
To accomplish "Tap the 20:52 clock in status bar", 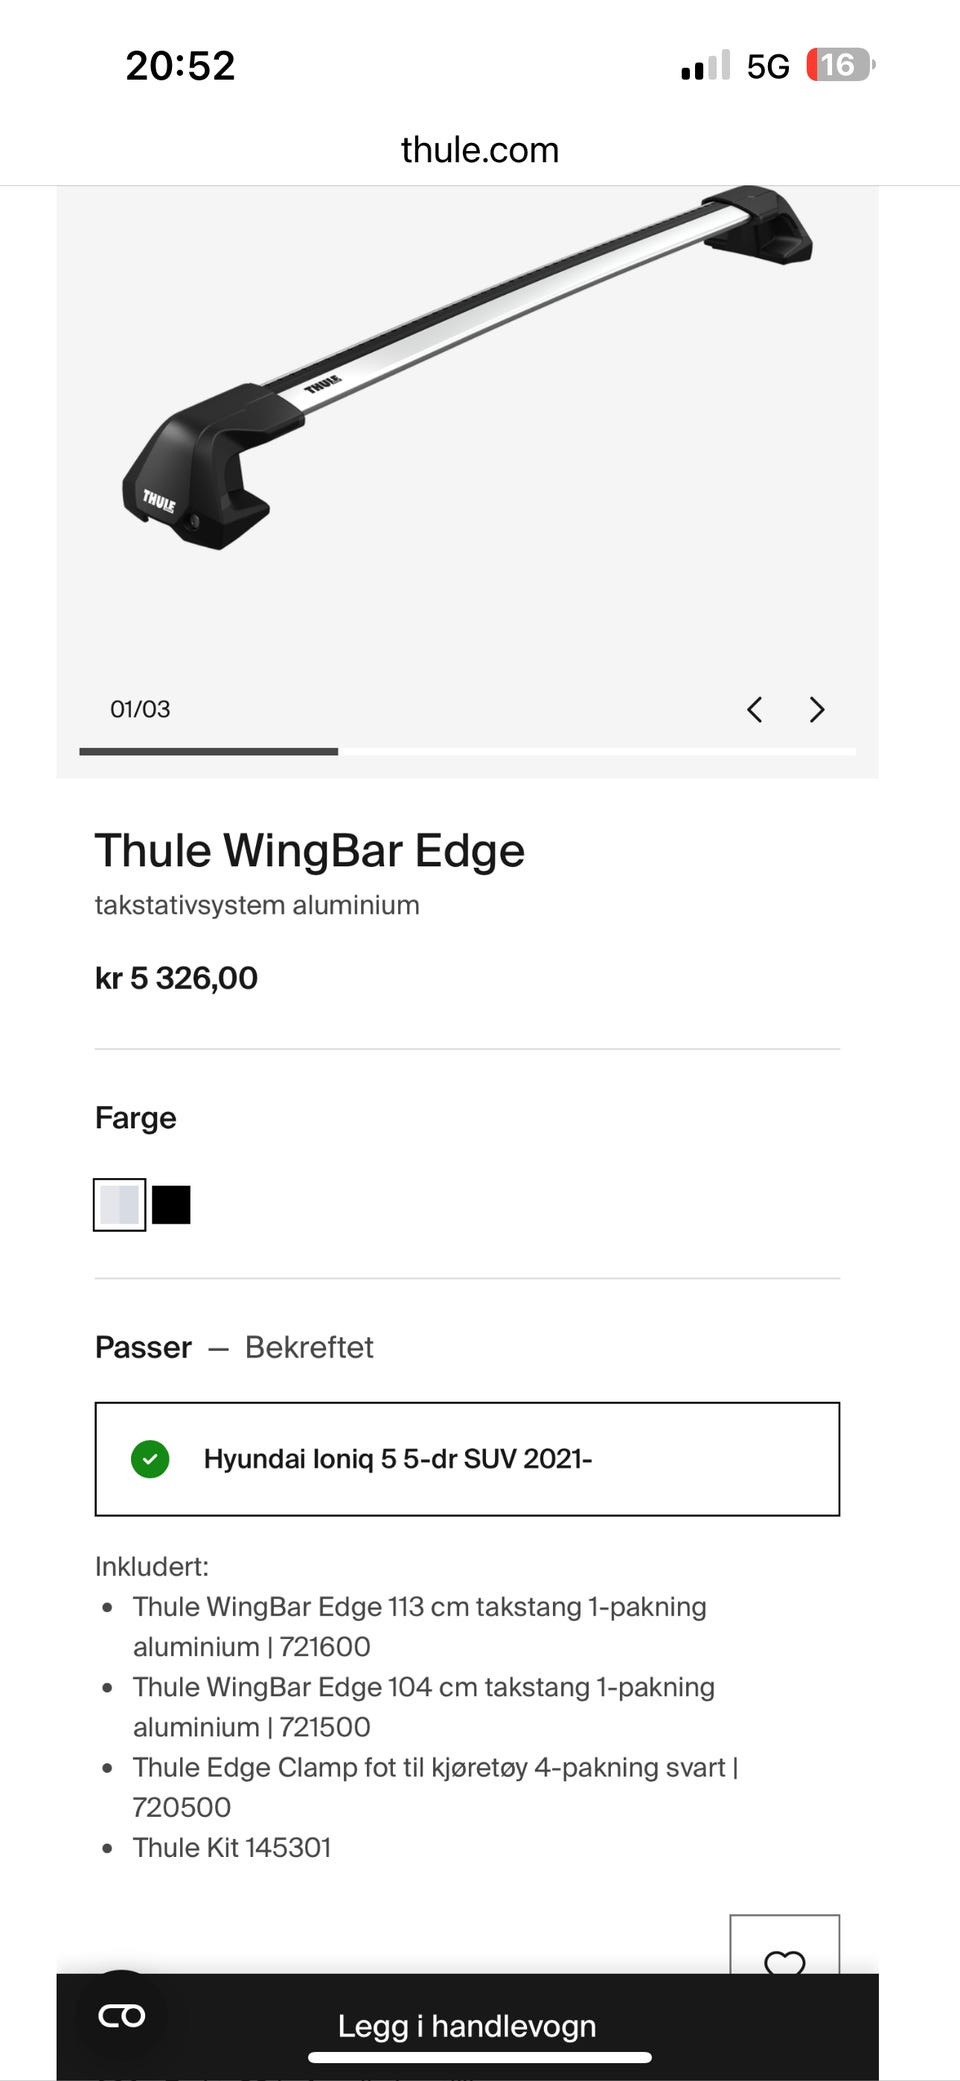I will [180, 66].
